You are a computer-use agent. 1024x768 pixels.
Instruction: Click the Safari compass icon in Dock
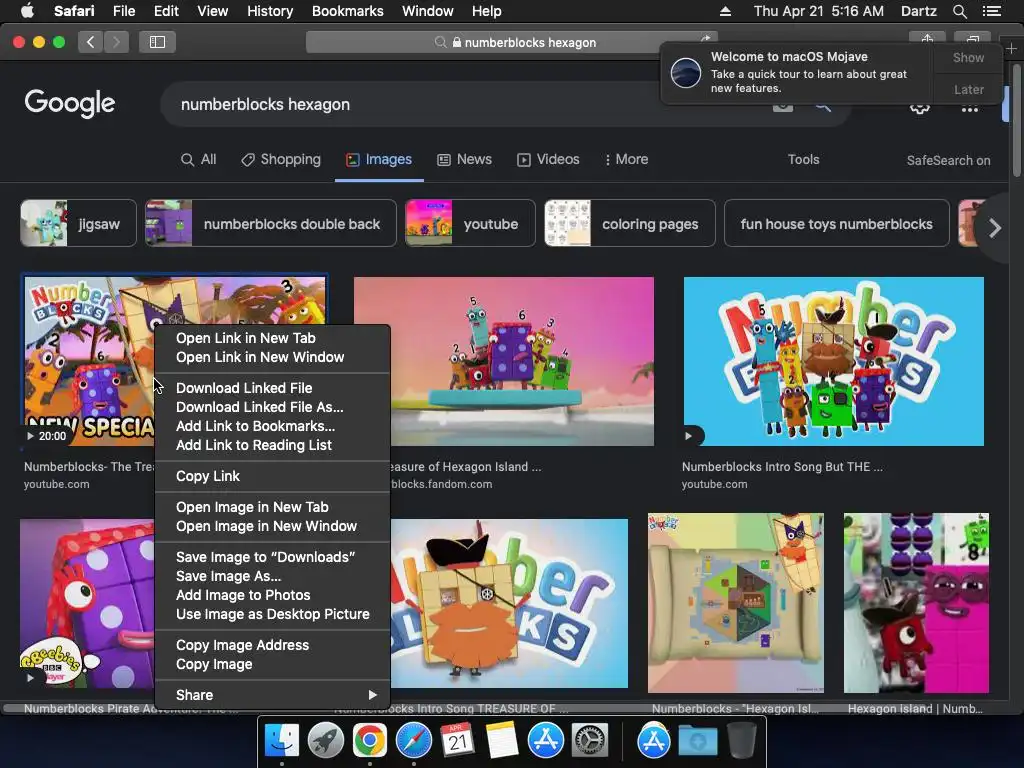(x=413, y=741)
